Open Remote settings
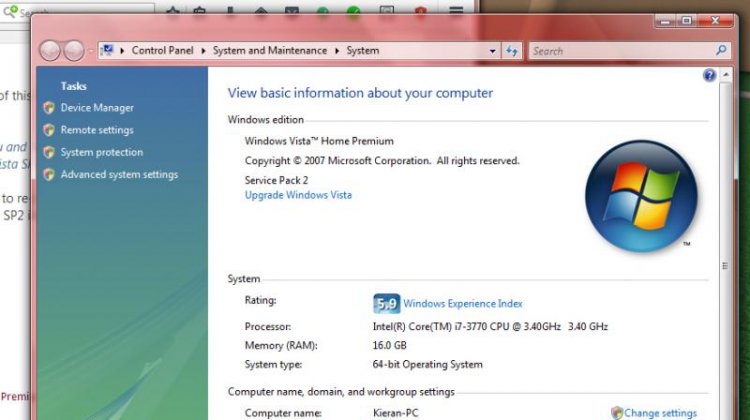Screen dimensions: 750x420 click(x=97, y=130)
